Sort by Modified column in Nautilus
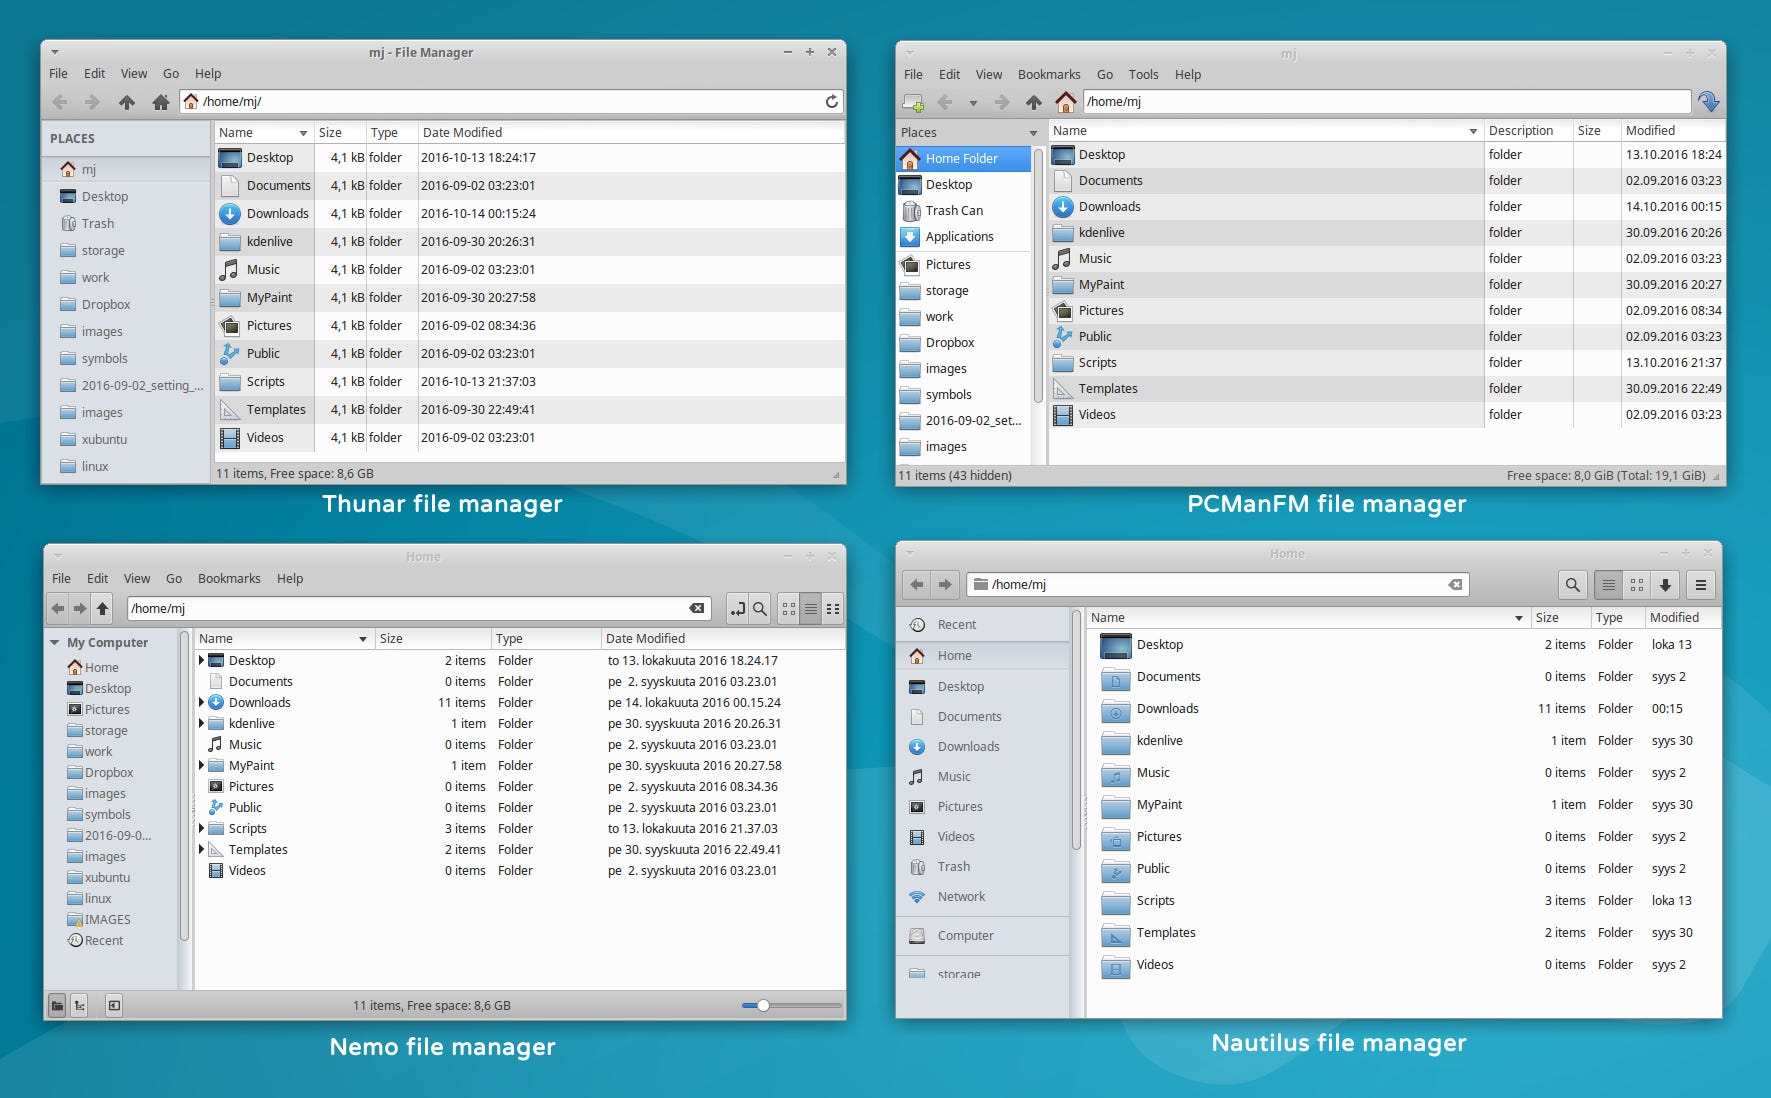The image size is (1771, 1098). click(1683, 617)
